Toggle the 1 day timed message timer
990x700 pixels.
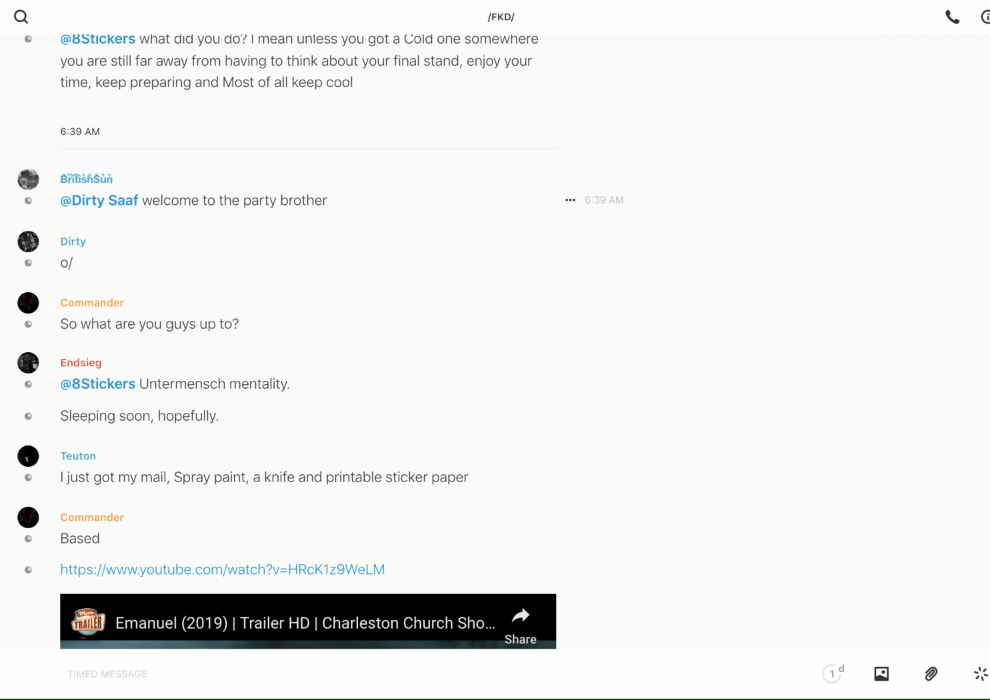(x=833, y=674)
